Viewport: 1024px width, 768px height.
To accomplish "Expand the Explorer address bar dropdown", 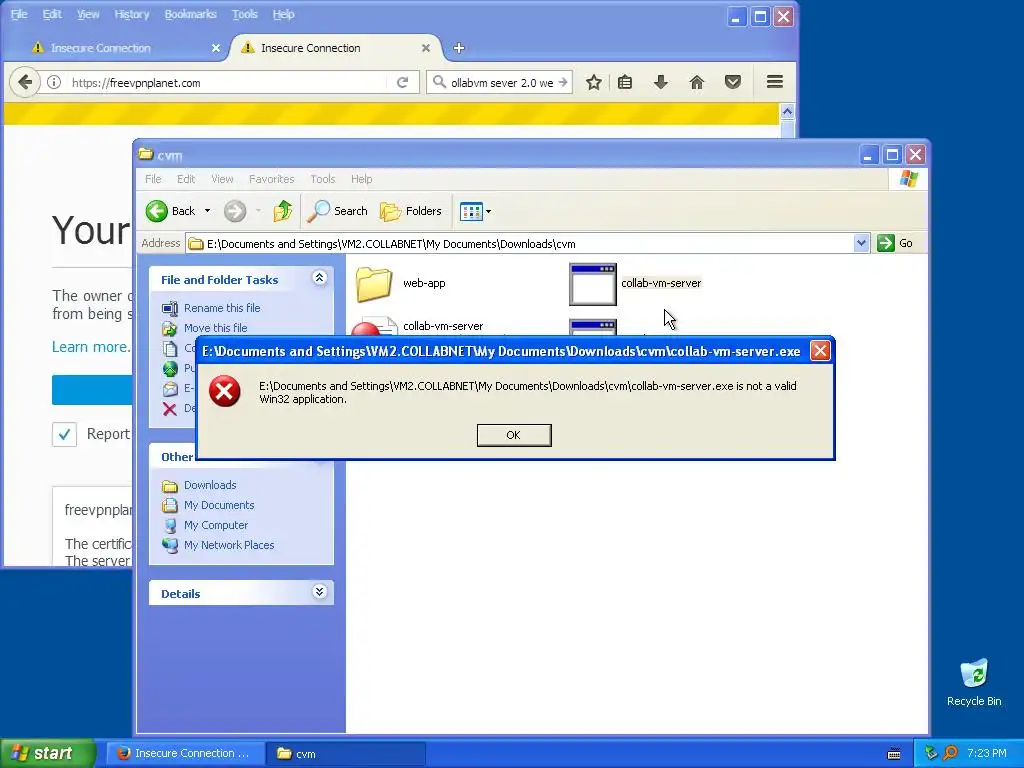I will coord(861,244).
